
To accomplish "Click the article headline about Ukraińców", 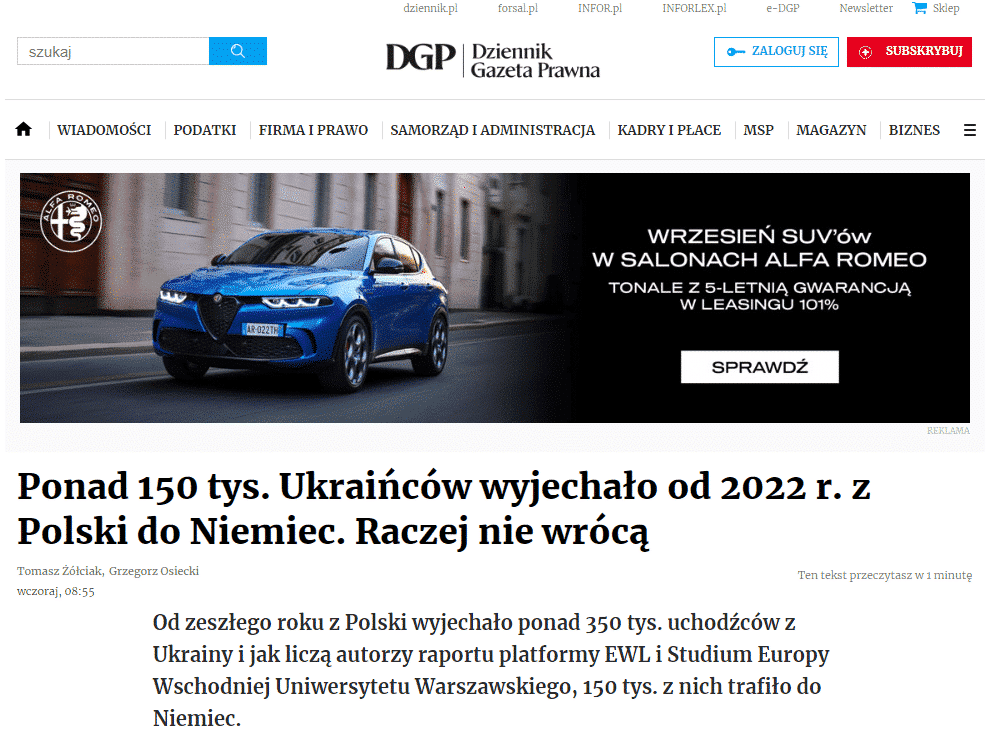I will click(444, 508).
